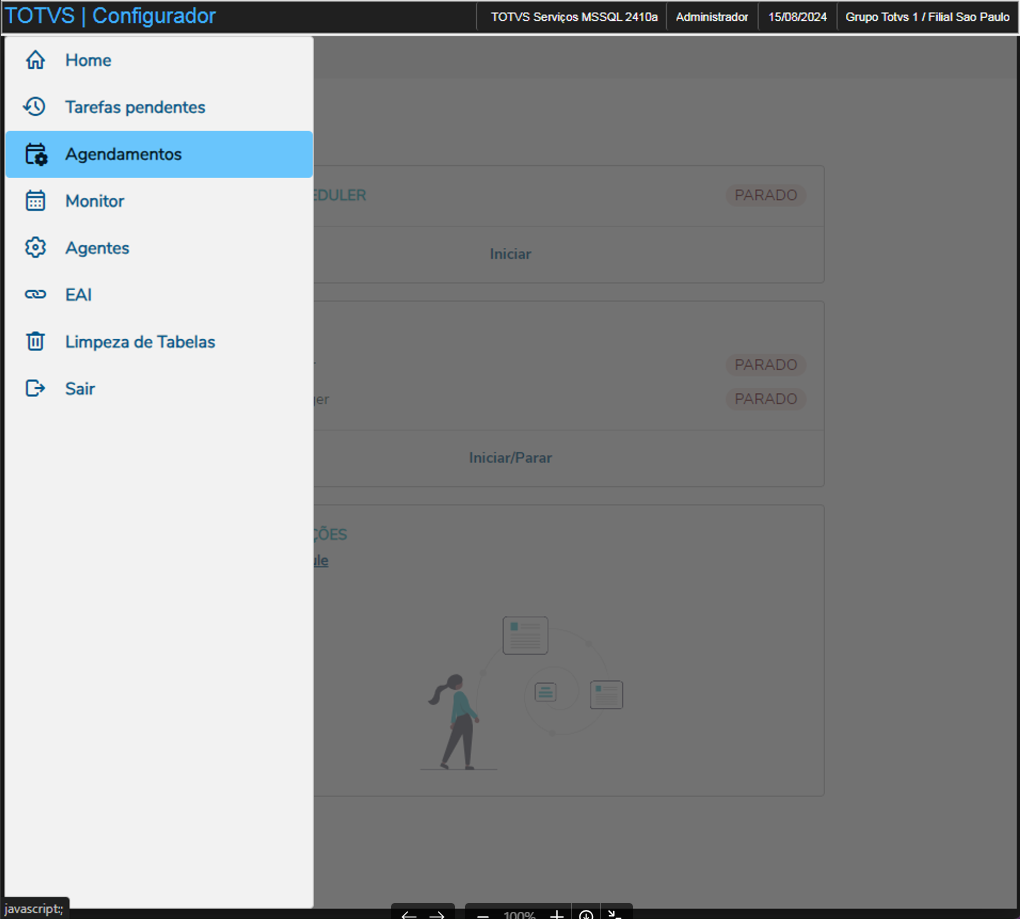The width and height of the screenshot is (1020, 919).
Task: Log out using the Sair exit icon
Action: tap(35, 388)
